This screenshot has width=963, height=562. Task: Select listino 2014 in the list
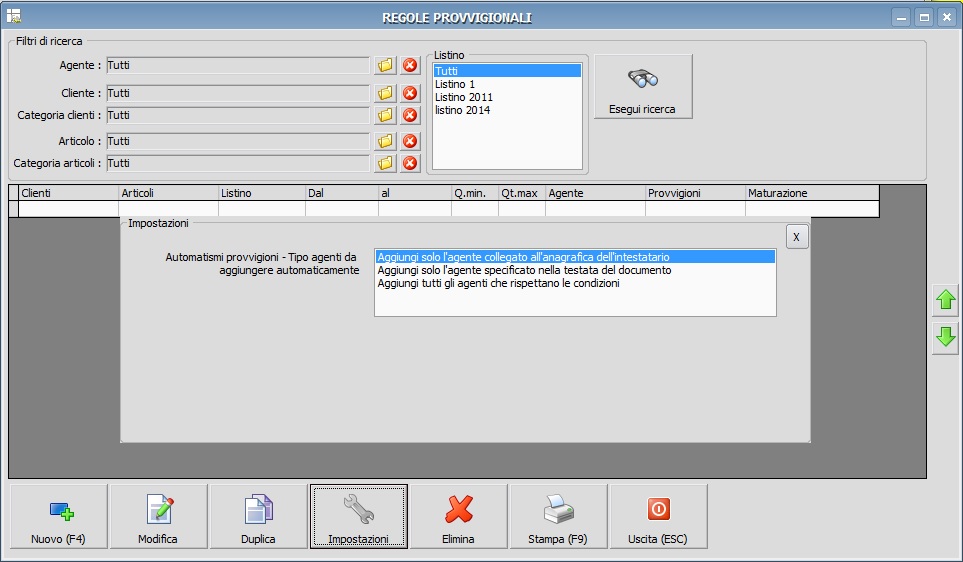pos(507,110)
